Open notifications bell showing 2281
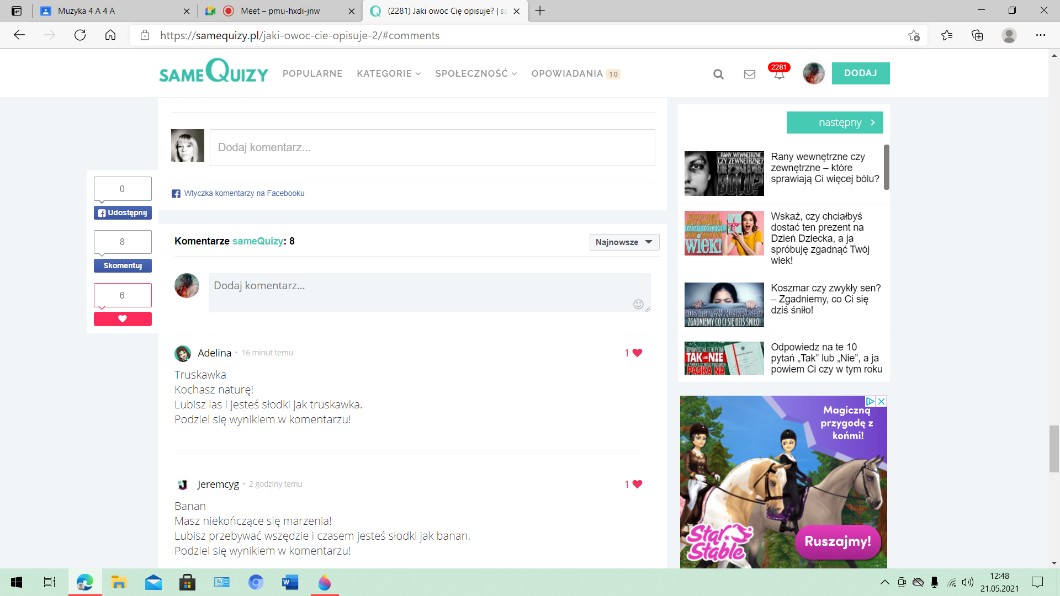The image size is (1060, 596). coord(779,74)
